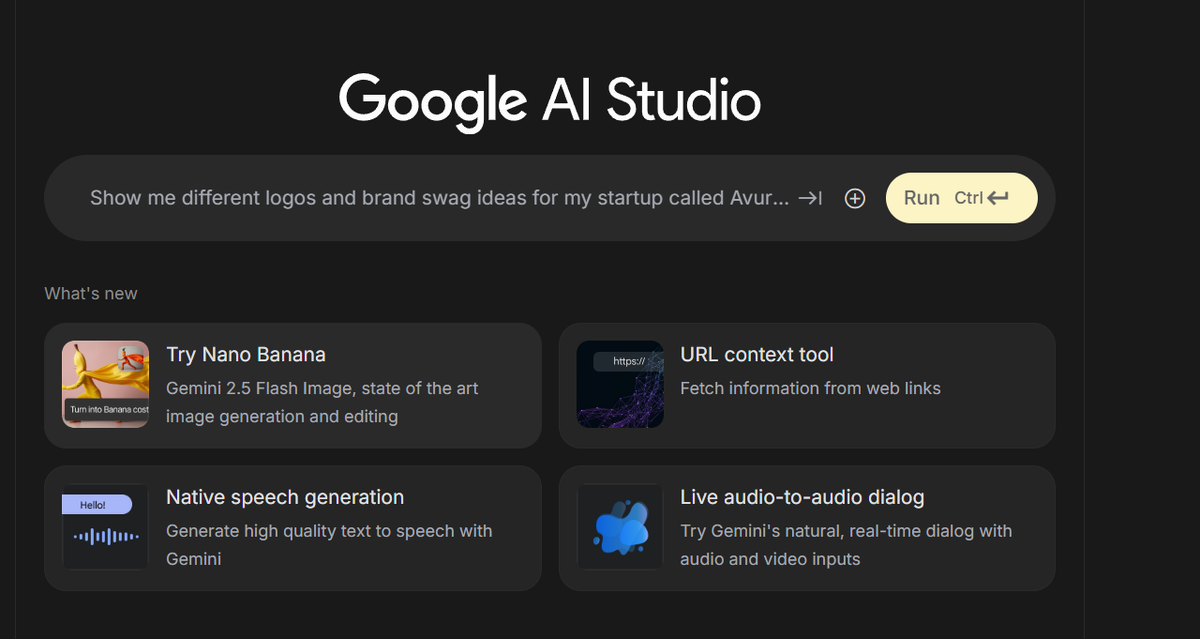
Task: Click 'Generate high quality text to speech' description
Action: tap(329, 545)
